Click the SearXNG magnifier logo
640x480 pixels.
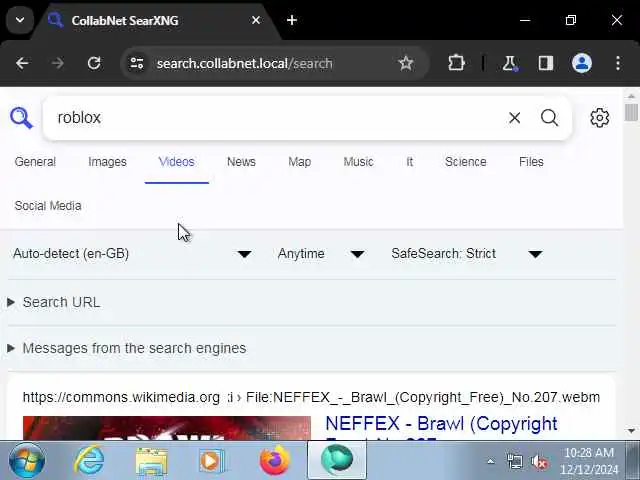pyautogui.click(x=21, y=118)
